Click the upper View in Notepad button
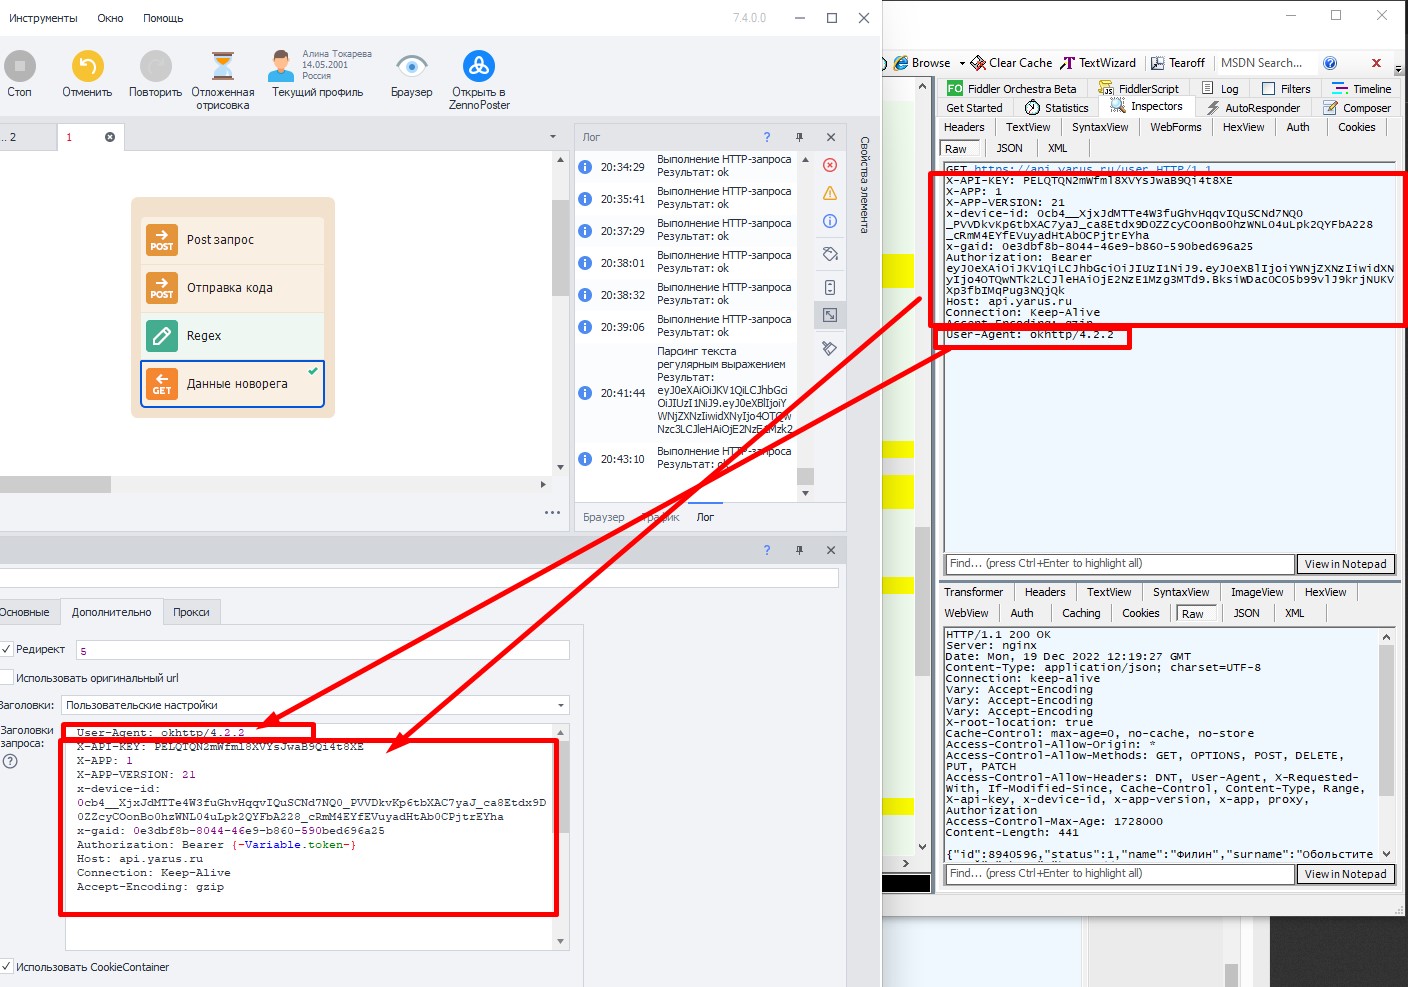 click(x=1345, y=564)
